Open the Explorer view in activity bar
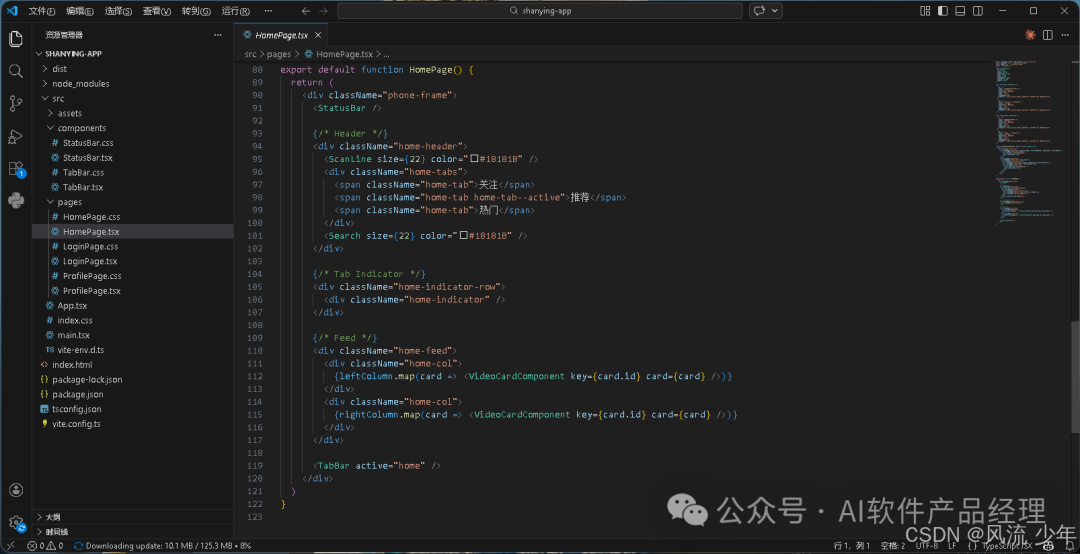1080x554 pixels. pyautogui.click(x=15, y=39)
